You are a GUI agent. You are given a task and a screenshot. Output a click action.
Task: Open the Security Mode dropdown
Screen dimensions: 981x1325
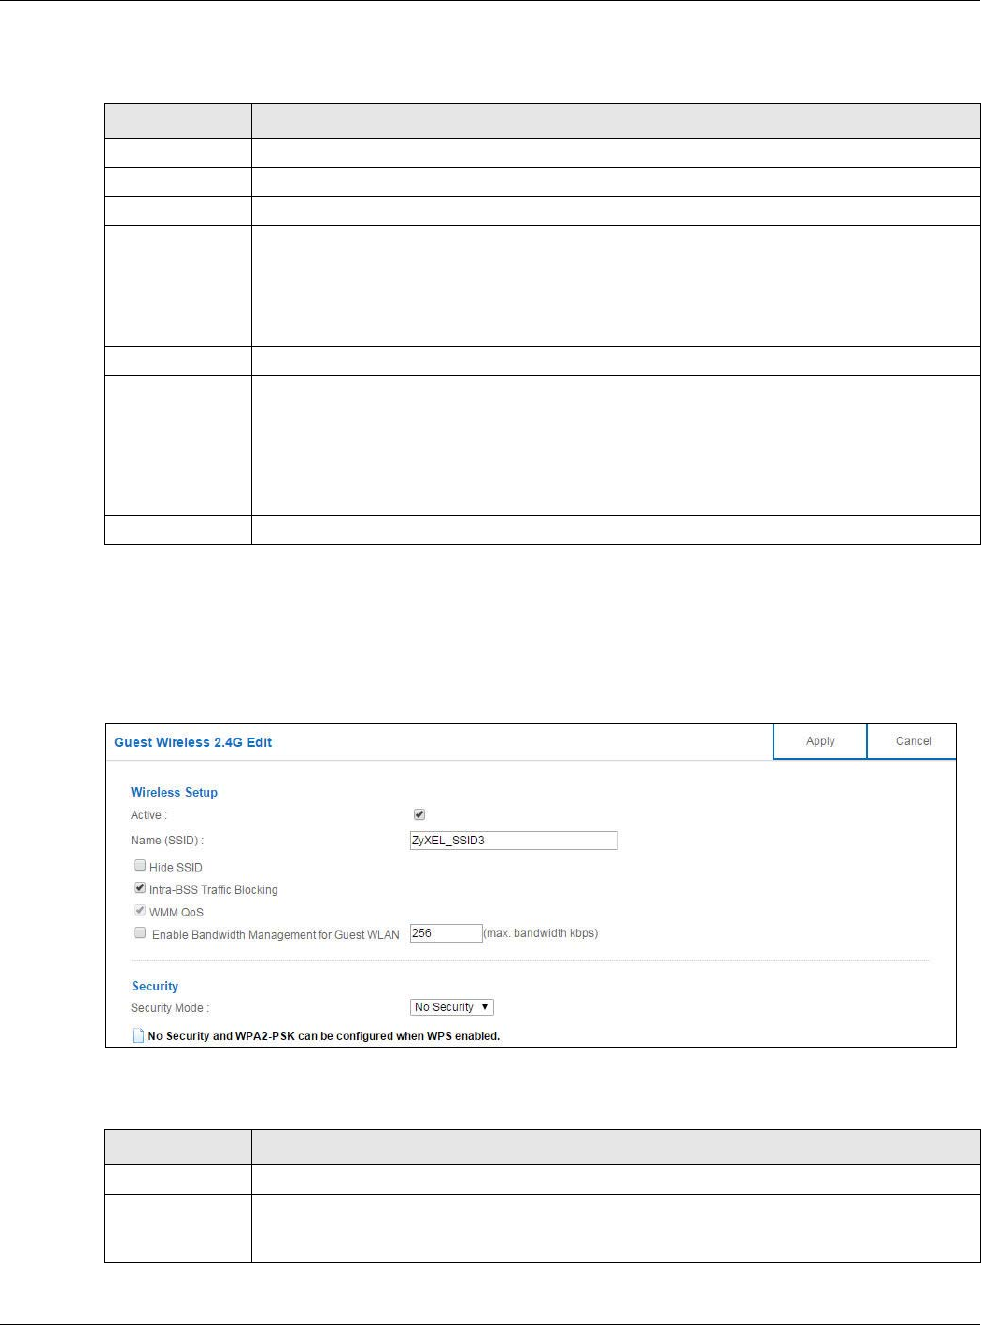[x=452, y=1007]
